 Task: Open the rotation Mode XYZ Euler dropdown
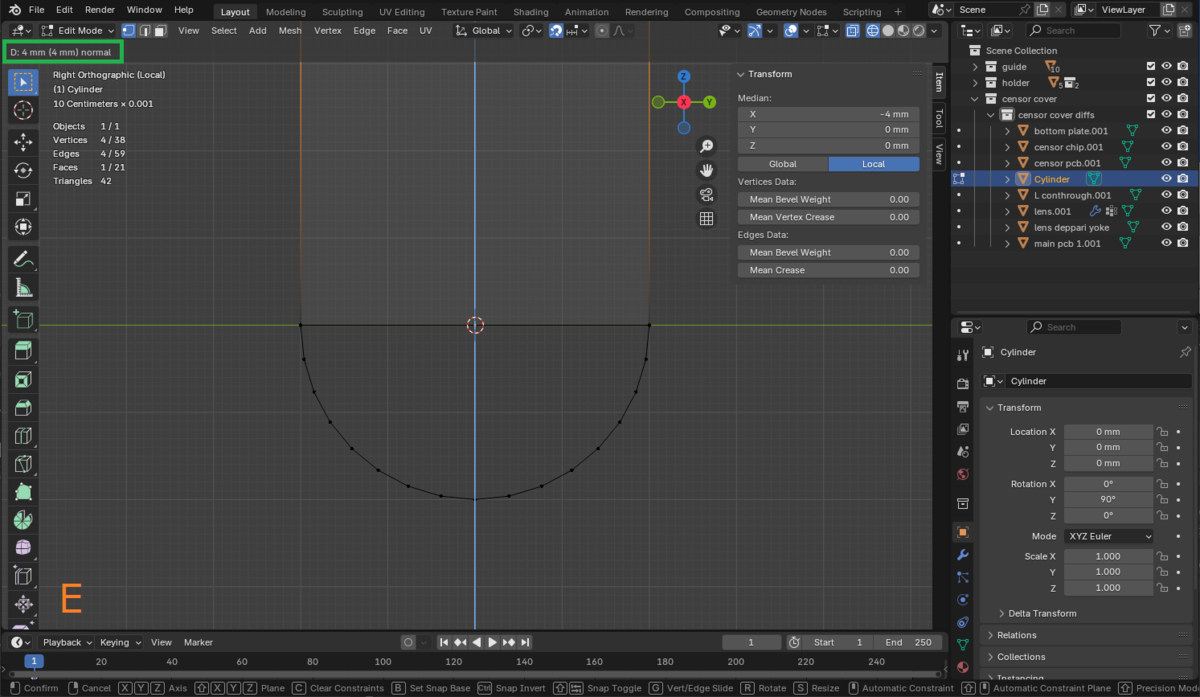coord(1108,536)
